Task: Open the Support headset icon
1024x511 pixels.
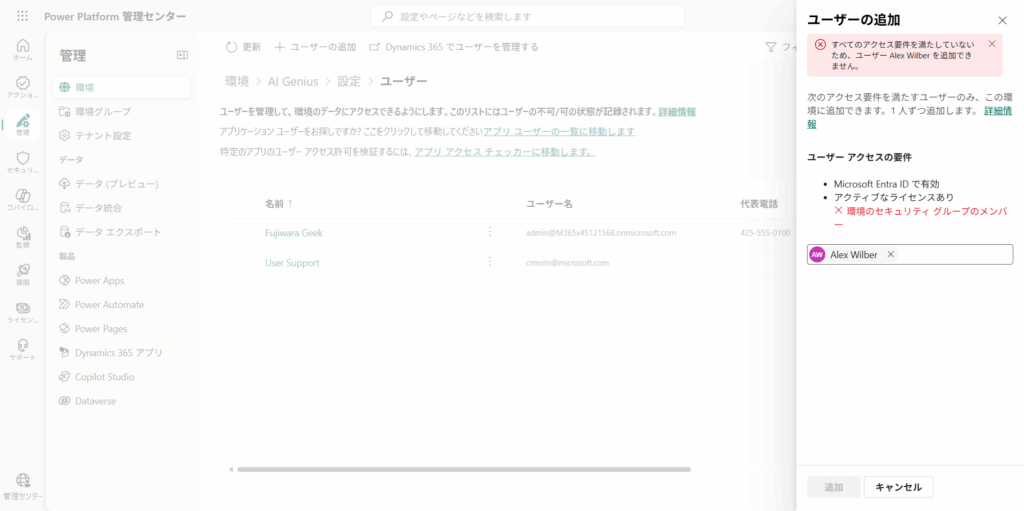Action: coord(22,348)
